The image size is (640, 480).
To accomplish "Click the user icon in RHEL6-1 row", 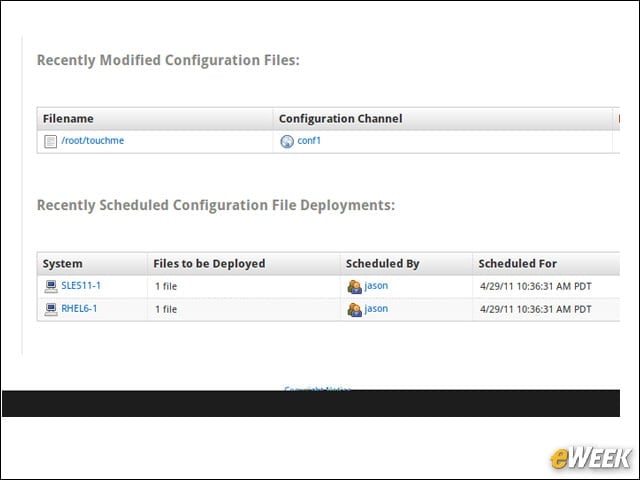I will [354, 310].
